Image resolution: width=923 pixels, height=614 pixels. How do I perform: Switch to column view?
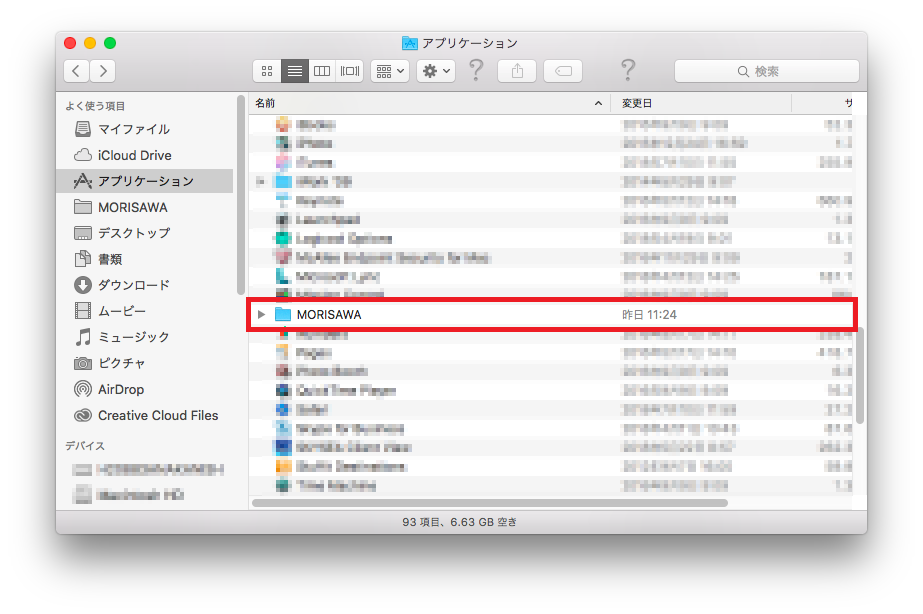[x=322, y=71]
